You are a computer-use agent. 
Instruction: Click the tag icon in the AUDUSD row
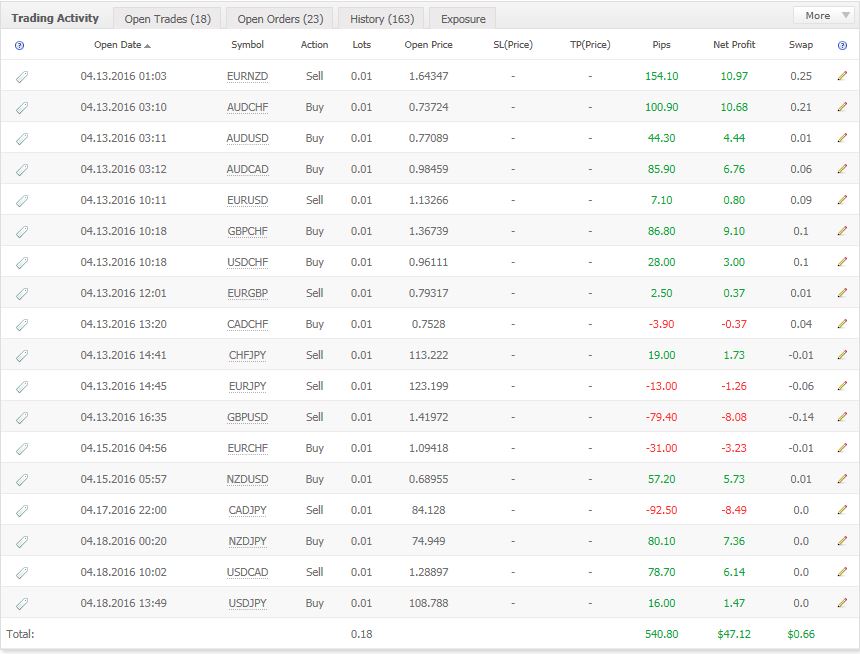point(22,139)
